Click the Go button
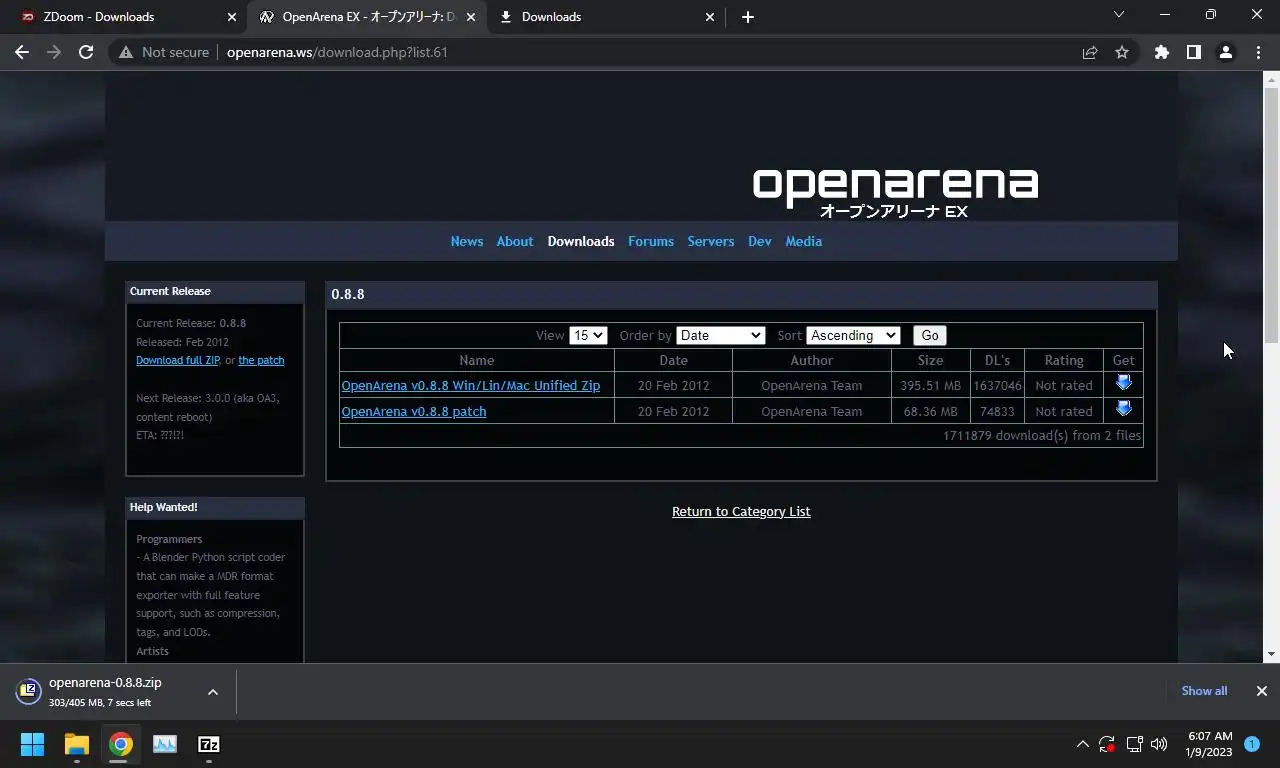This screenshot has height=768, width=1280. (929, 335)
